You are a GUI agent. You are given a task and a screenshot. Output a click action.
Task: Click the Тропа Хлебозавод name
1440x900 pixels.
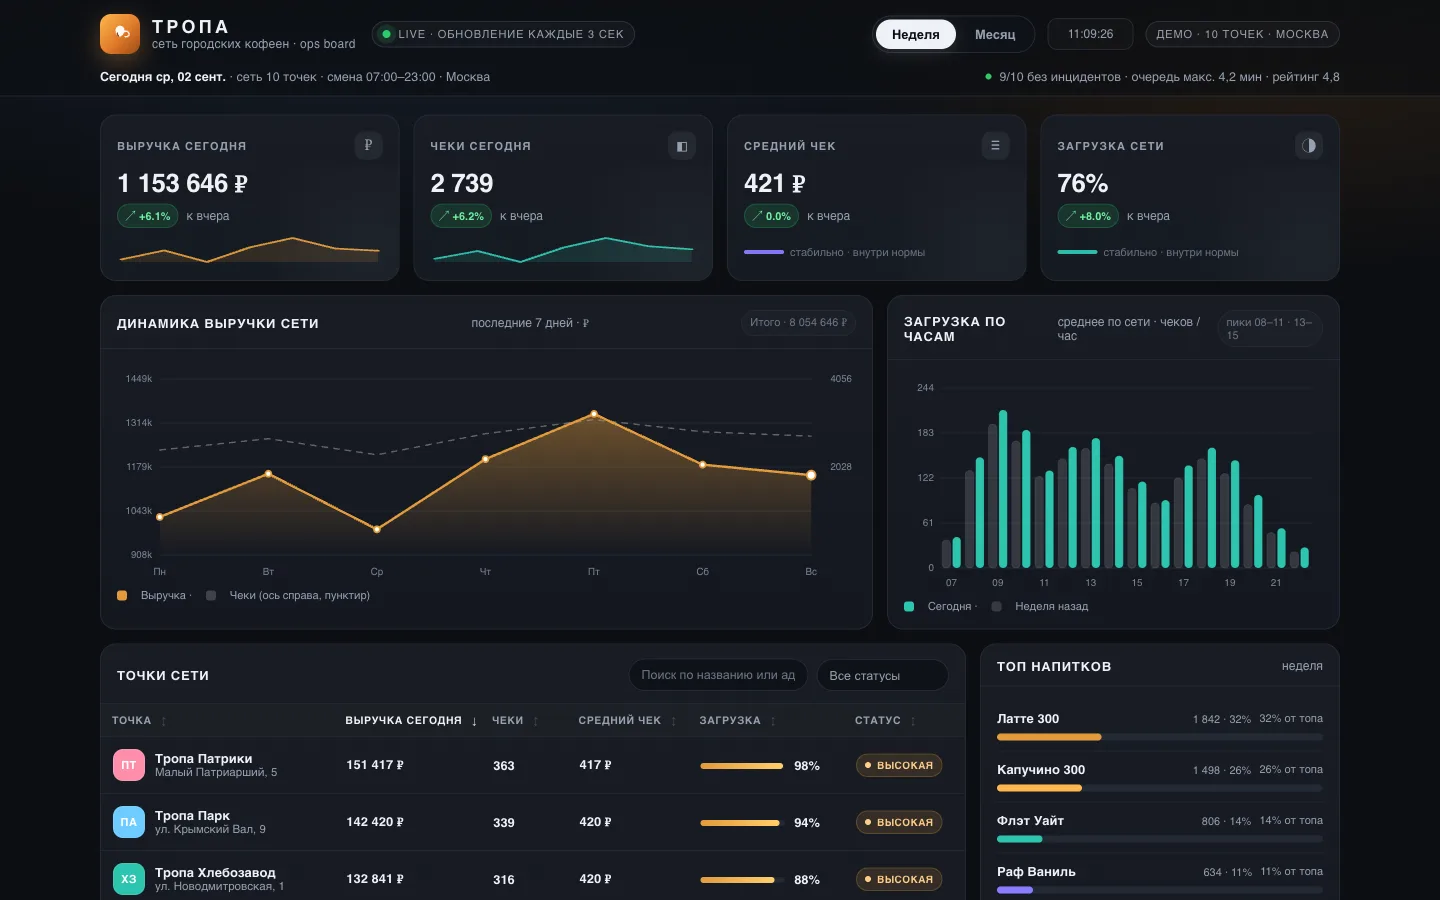tap(215, 873)
